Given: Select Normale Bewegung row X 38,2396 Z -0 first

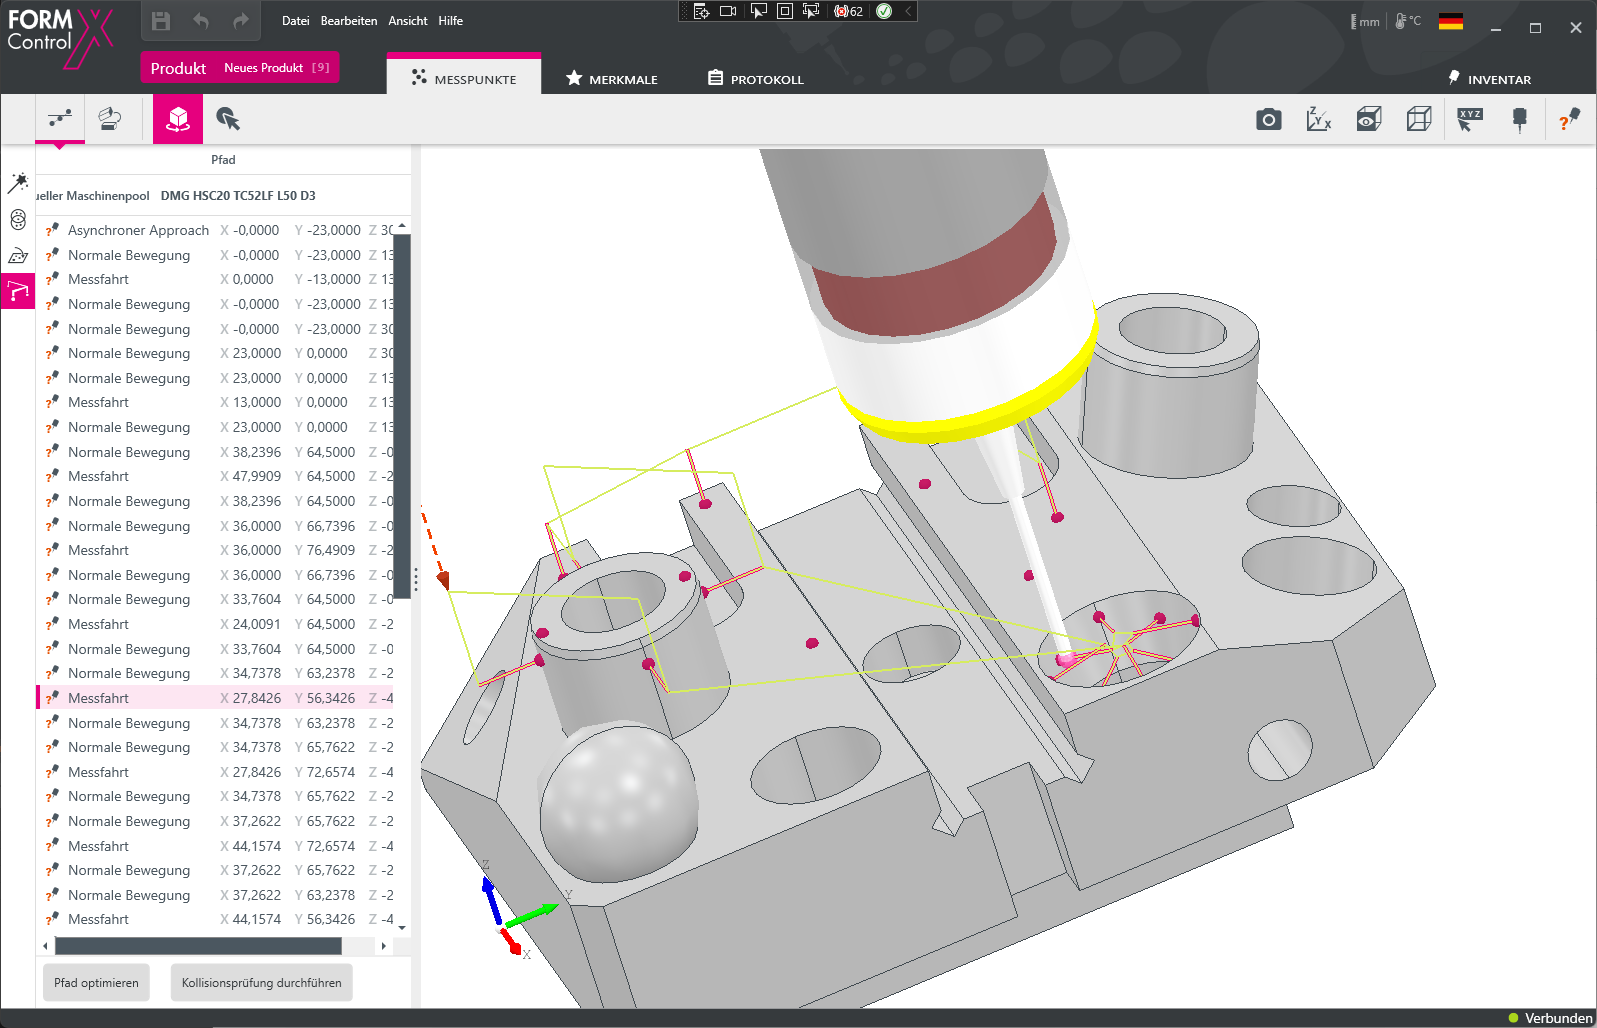Looking at the screenshot, I should [215, 452].
